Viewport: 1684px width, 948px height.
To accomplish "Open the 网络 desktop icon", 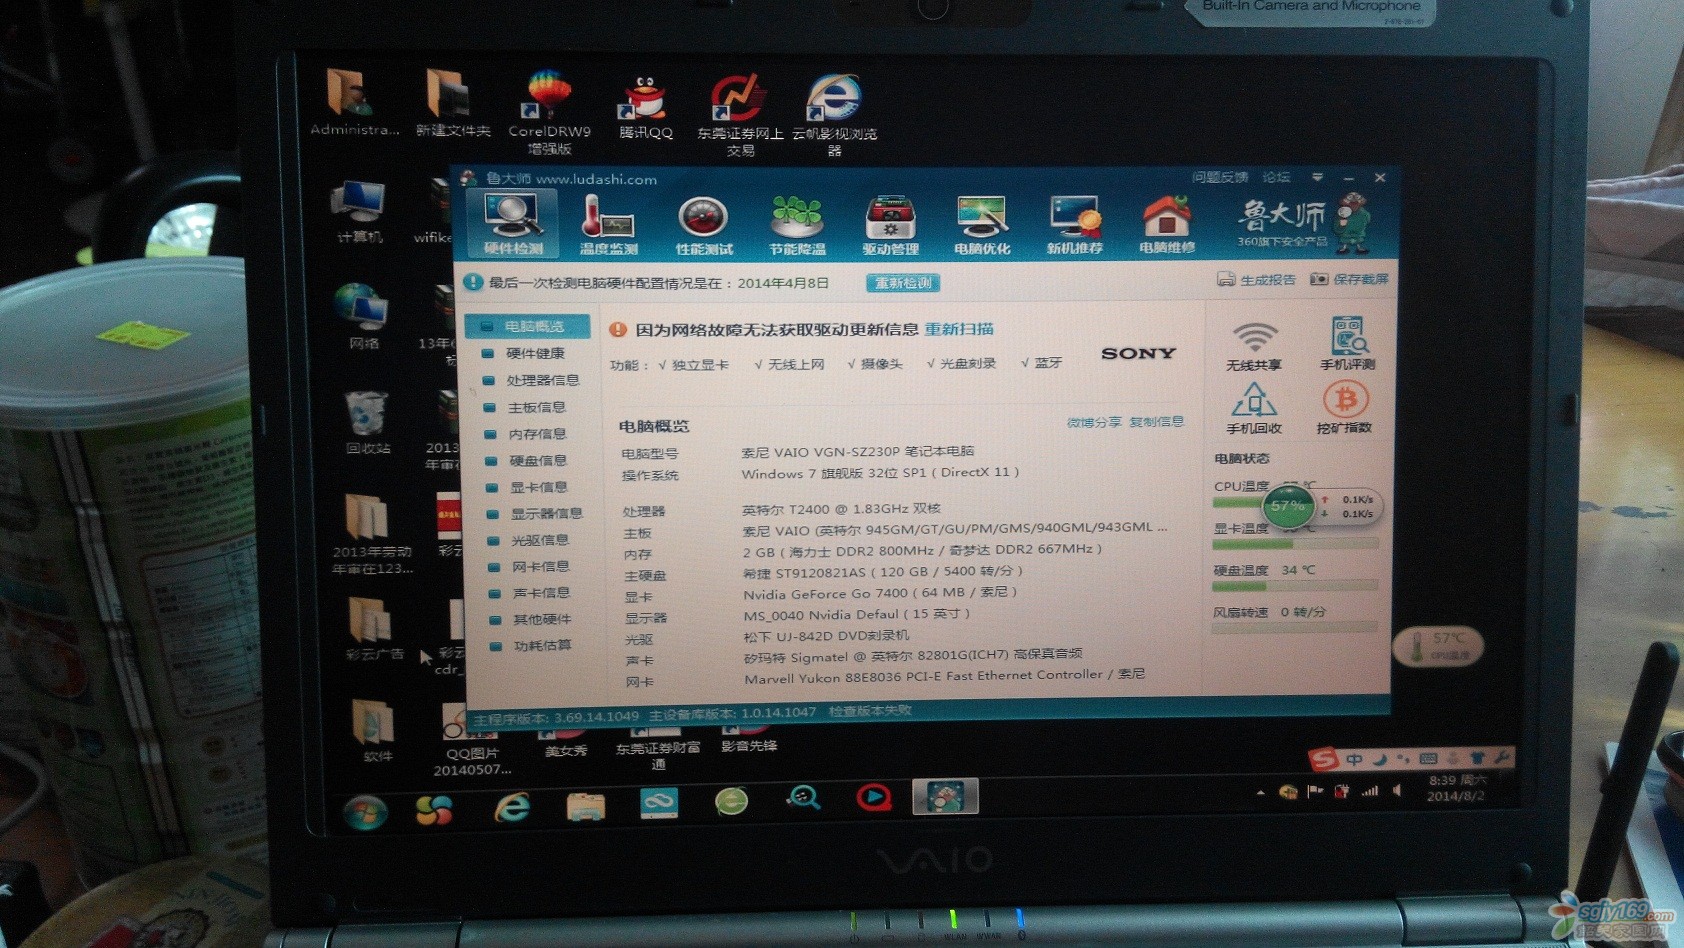I will point(363,316).
